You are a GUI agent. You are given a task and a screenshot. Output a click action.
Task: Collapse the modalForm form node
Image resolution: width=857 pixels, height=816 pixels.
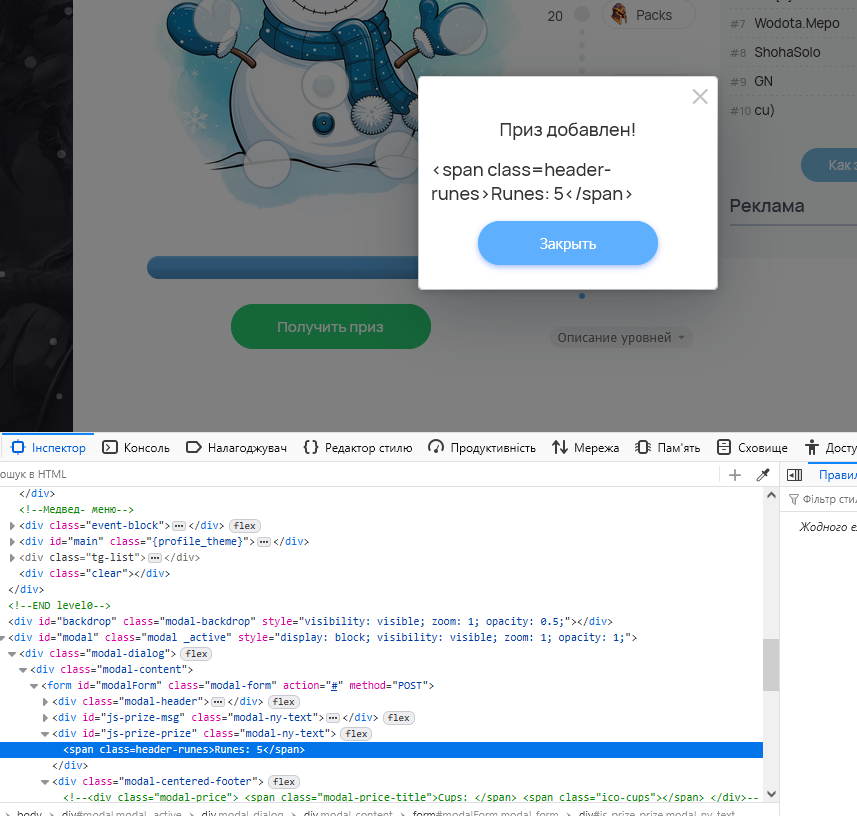point(34,685)
